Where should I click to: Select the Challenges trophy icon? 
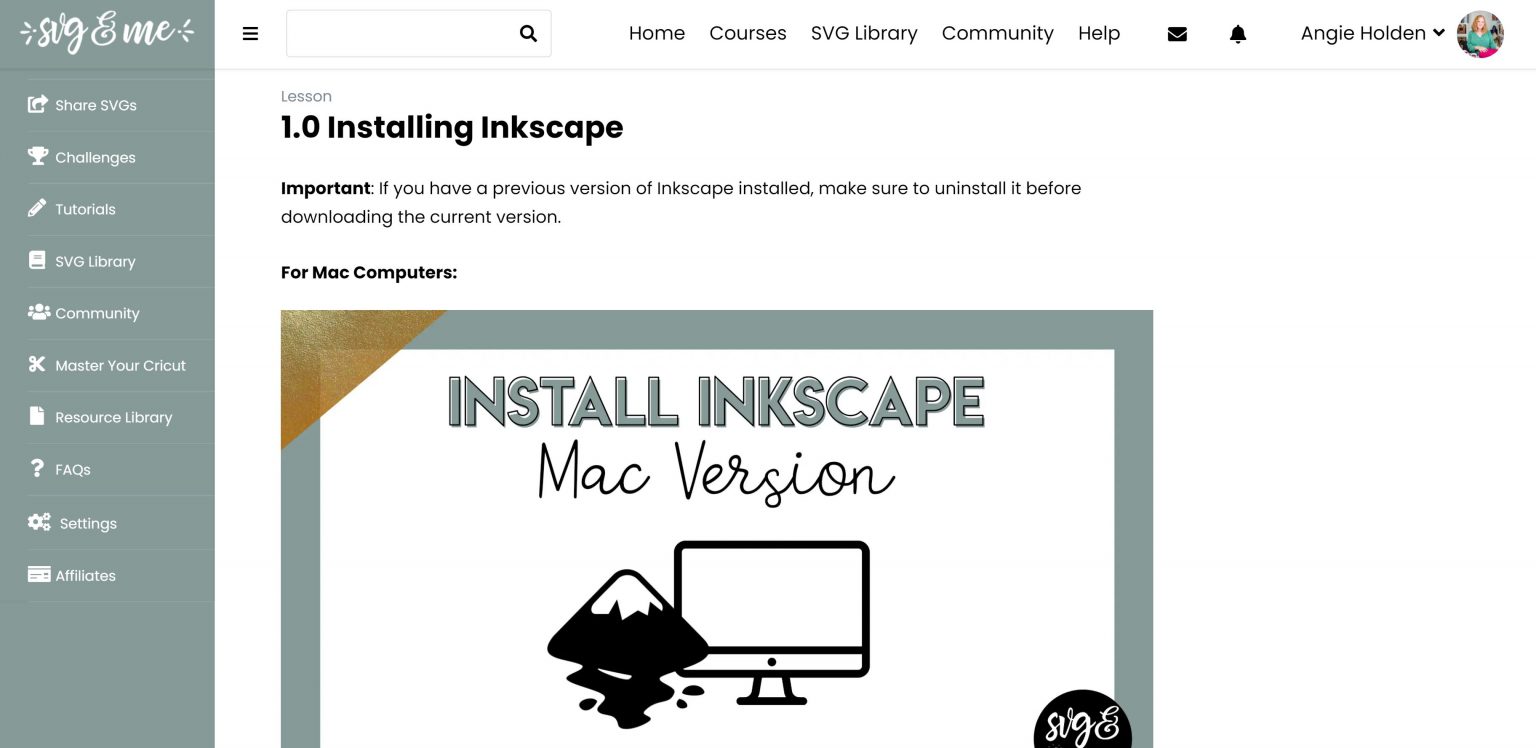tap(37, 156)
